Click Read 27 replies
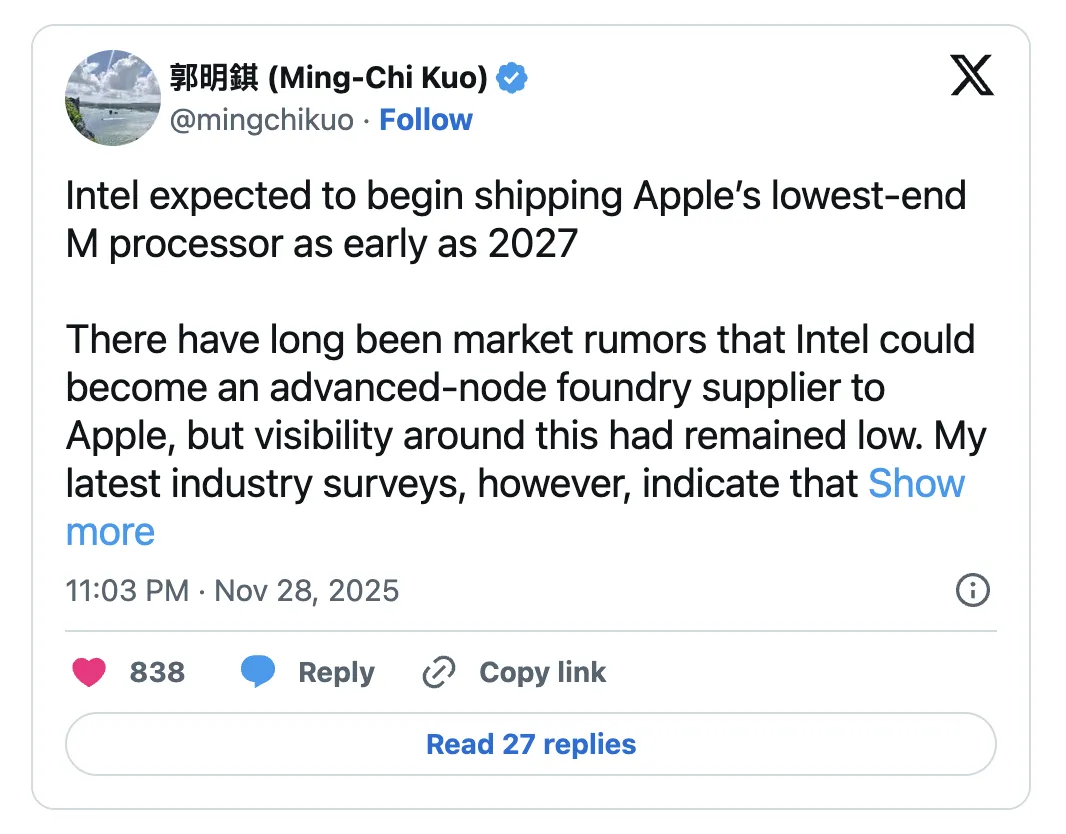This screenshot has width=1066, height=834. pyautogui.click(x=531, y=744)
